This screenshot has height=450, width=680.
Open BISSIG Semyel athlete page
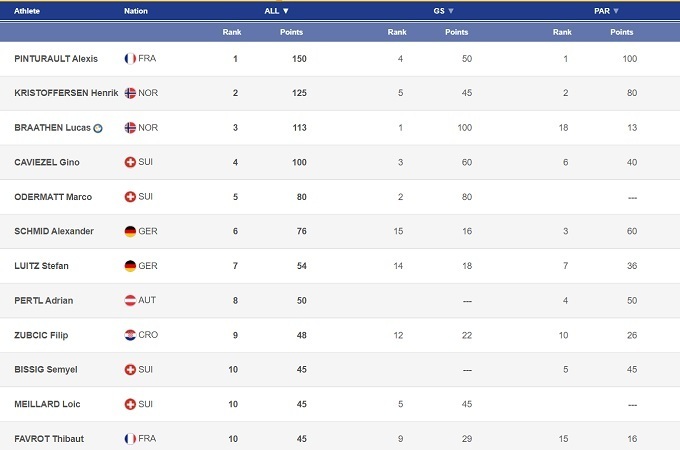pos(47,370)
